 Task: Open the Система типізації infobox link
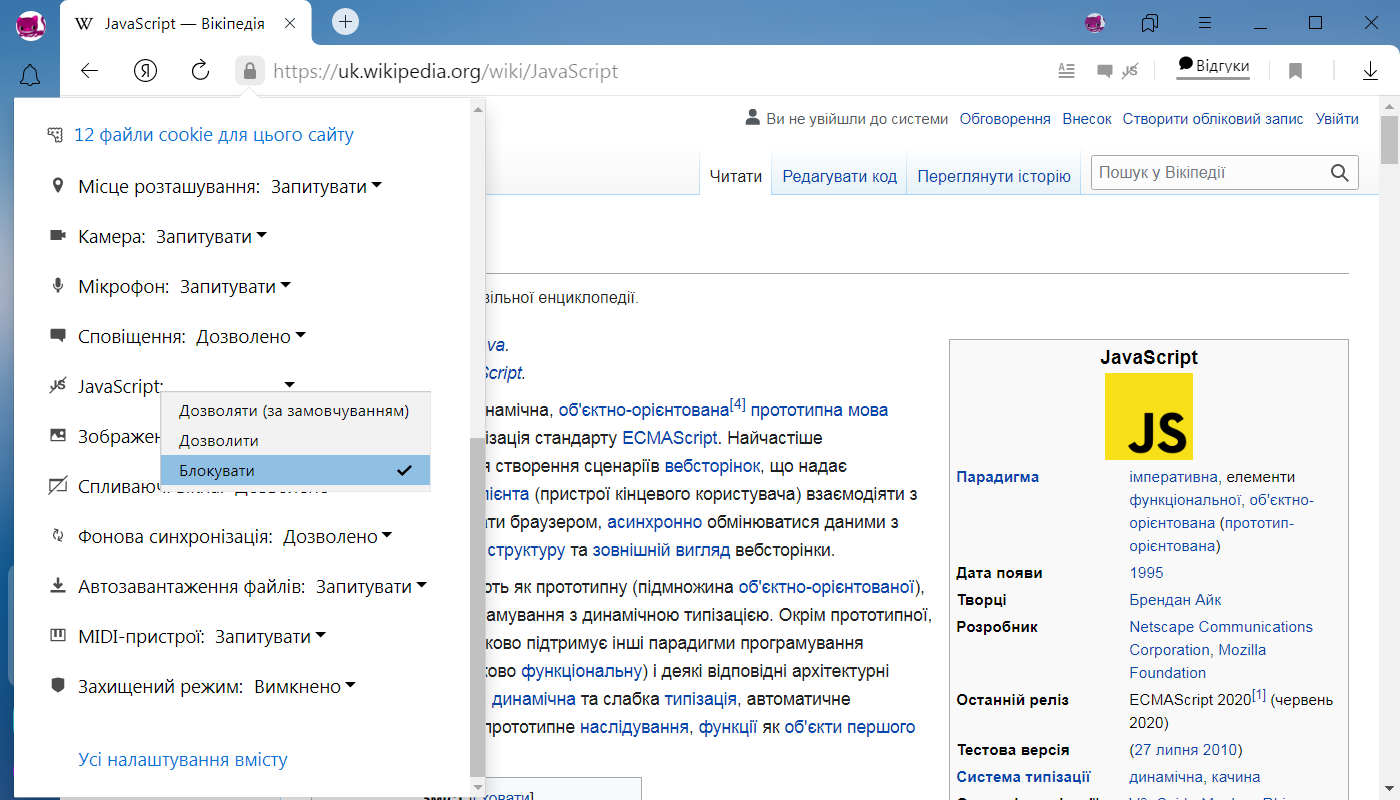point(1023,777)
